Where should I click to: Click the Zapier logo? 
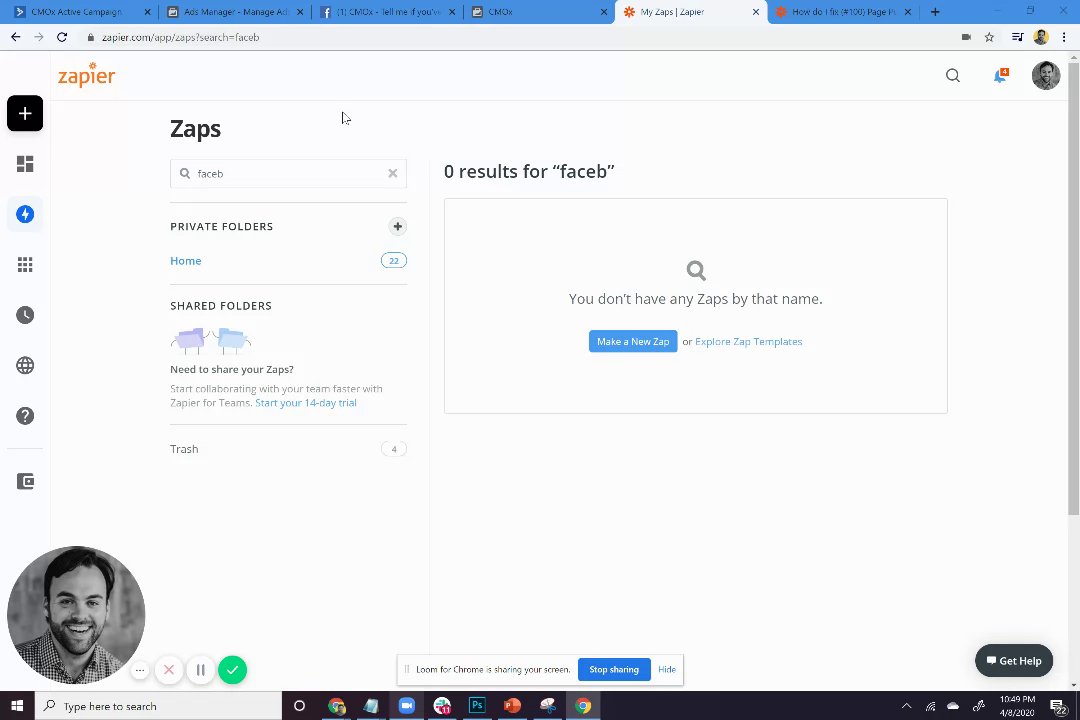(x=86, y=75)
